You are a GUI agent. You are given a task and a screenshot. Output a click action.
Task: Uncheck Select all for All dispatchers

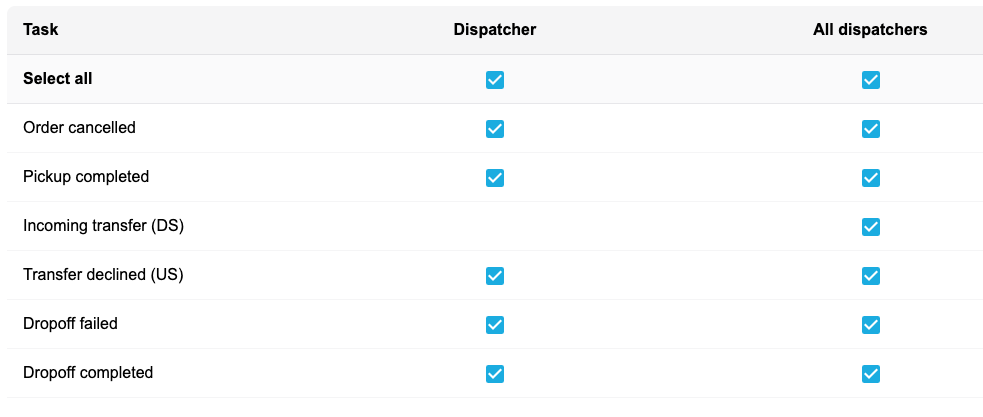[x=870, y=80]
